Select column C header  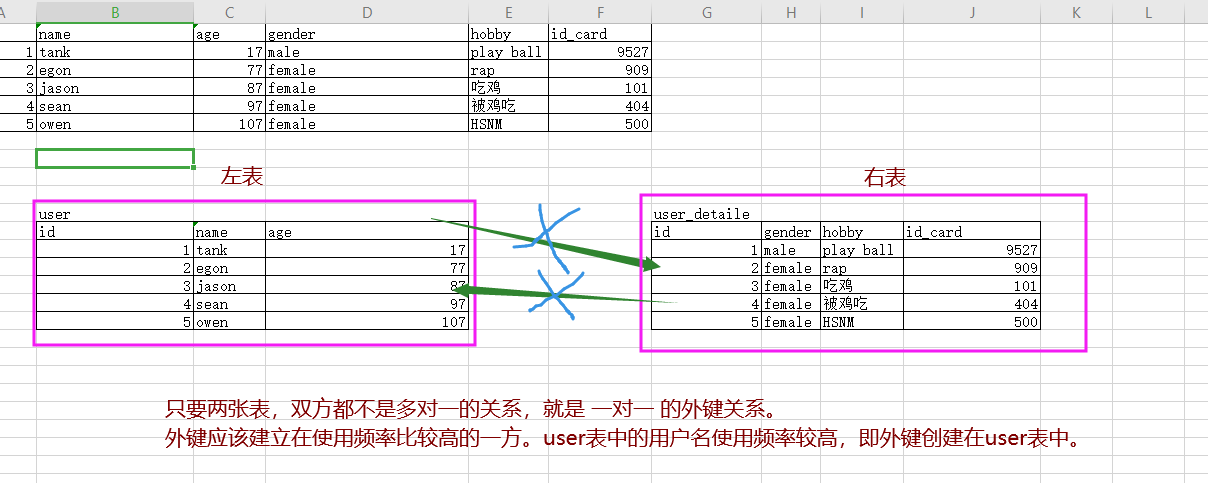(229, 12)
